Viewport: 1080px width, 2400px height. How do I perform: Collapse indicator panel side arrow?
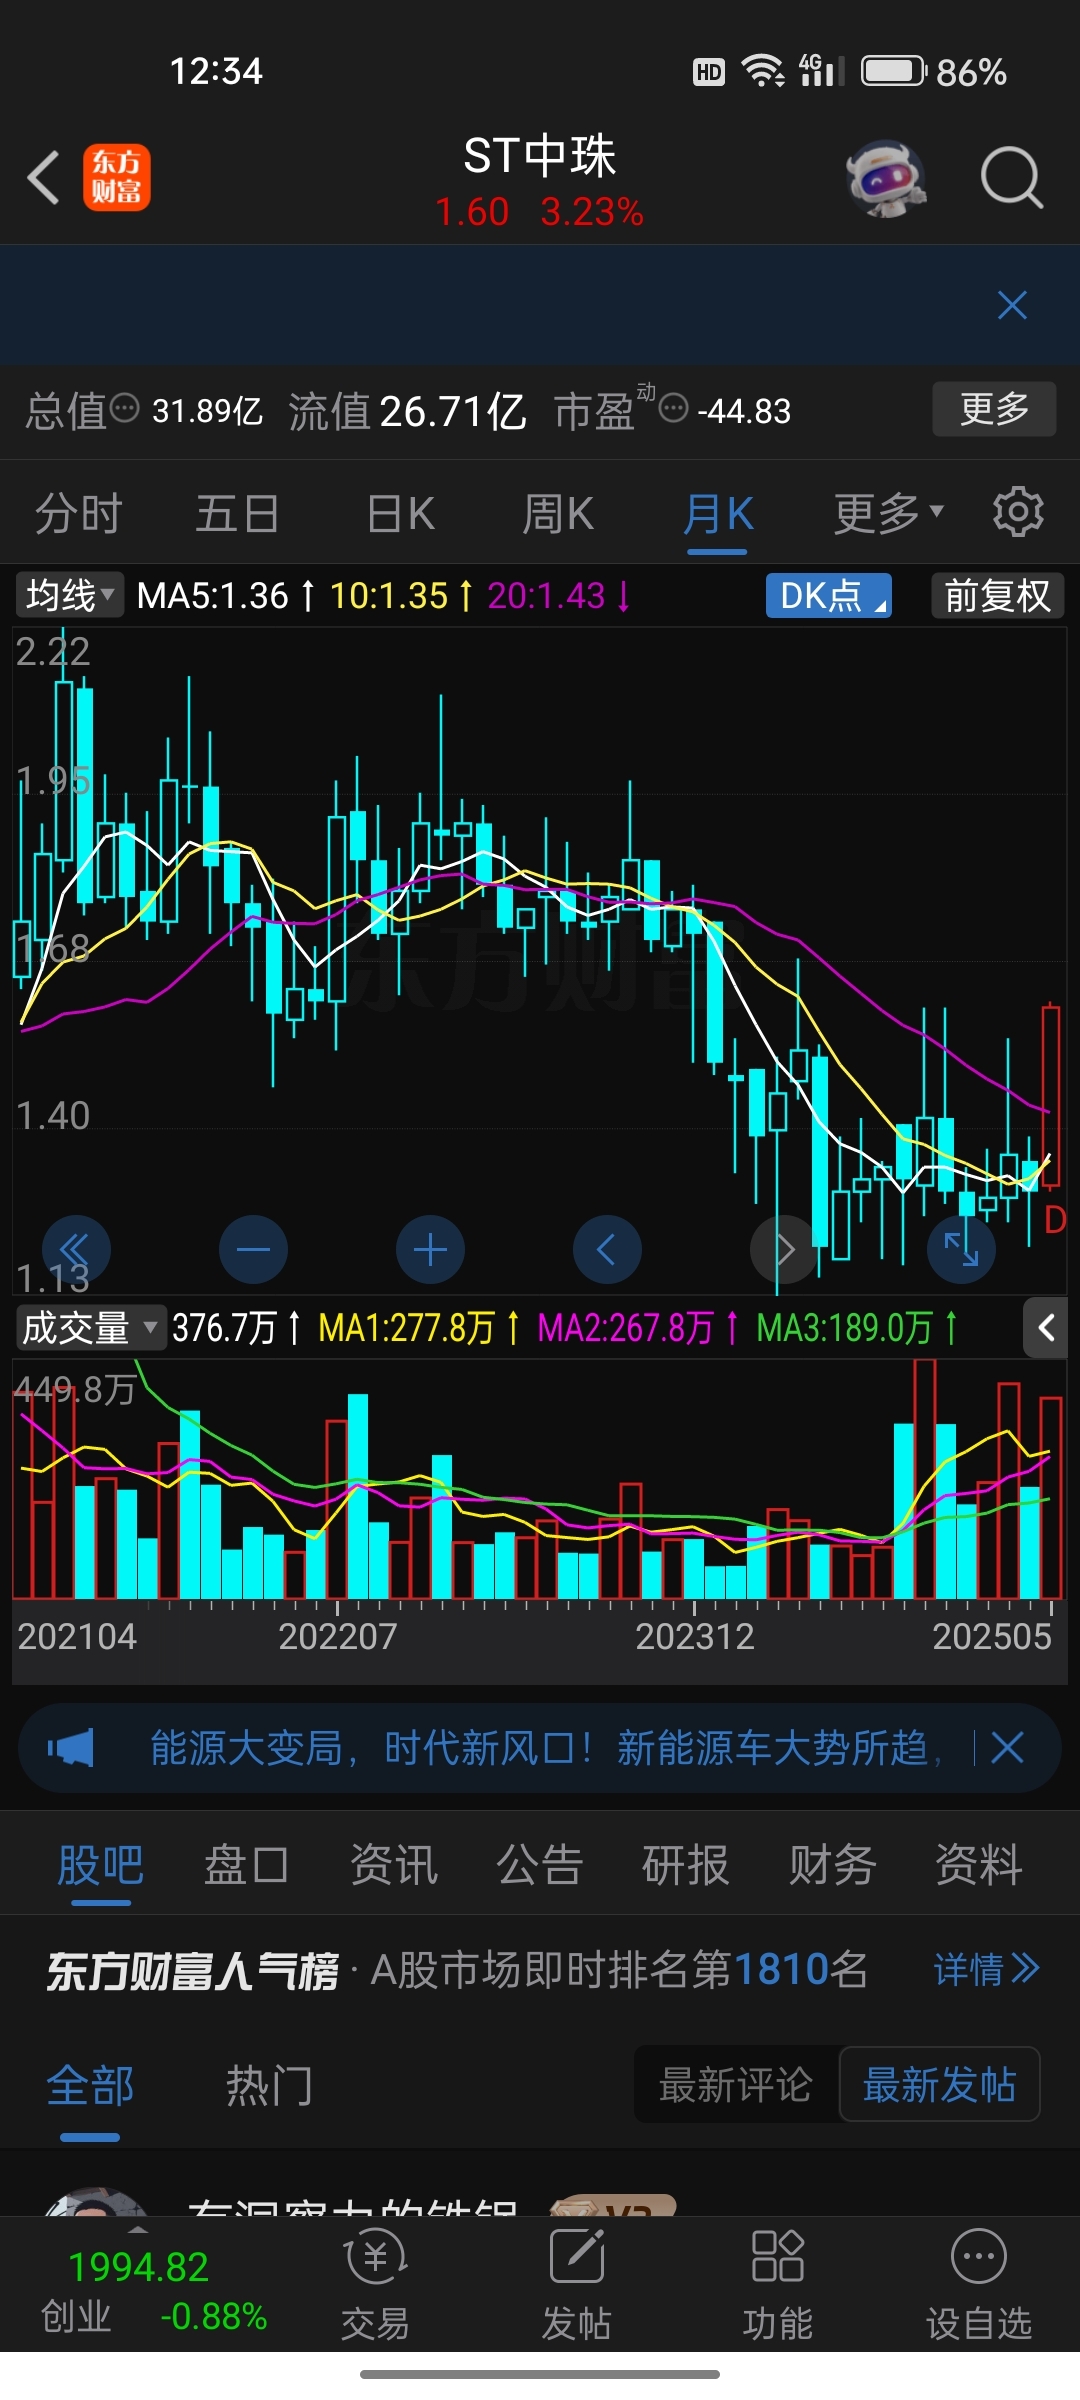pyautogui.click(x=1047, y=1328)
